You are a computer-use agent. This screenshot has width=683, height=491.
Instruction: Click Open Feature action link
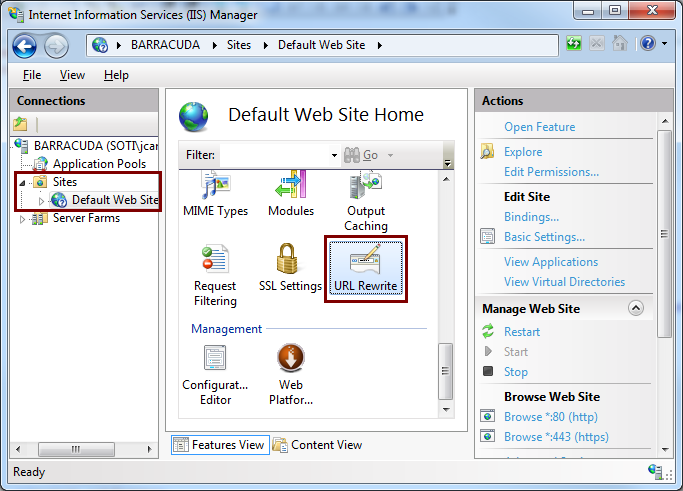(539, 127)
